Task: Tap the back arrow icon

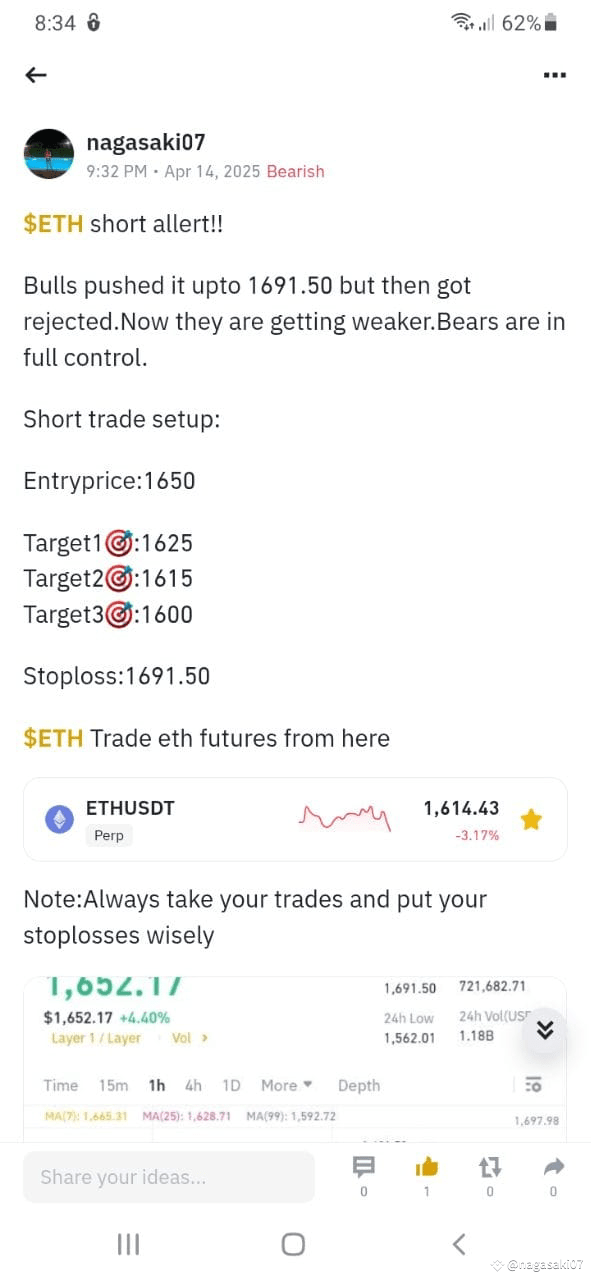Action: point(36,75)
